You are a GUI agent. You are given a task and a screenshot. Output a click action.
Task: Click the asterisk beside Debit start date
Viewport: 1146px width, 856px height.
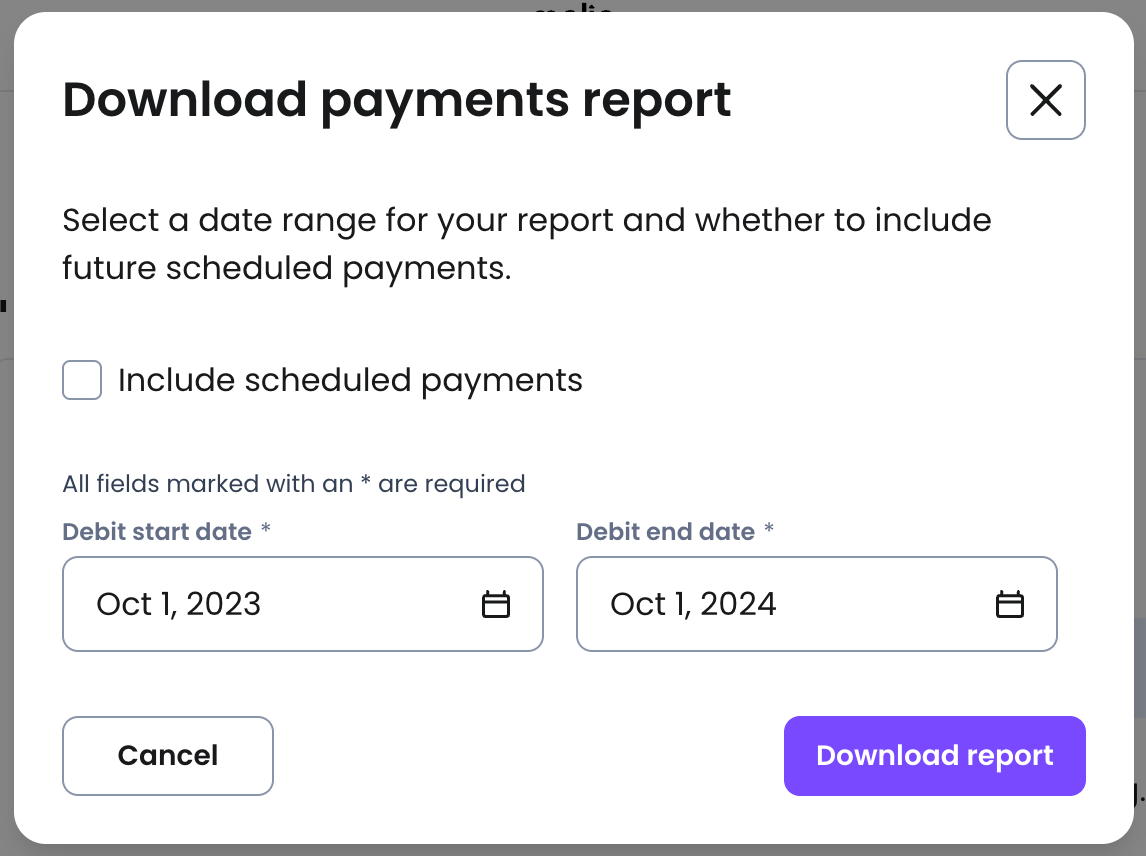pyautogui.click(x=265, y=531)
